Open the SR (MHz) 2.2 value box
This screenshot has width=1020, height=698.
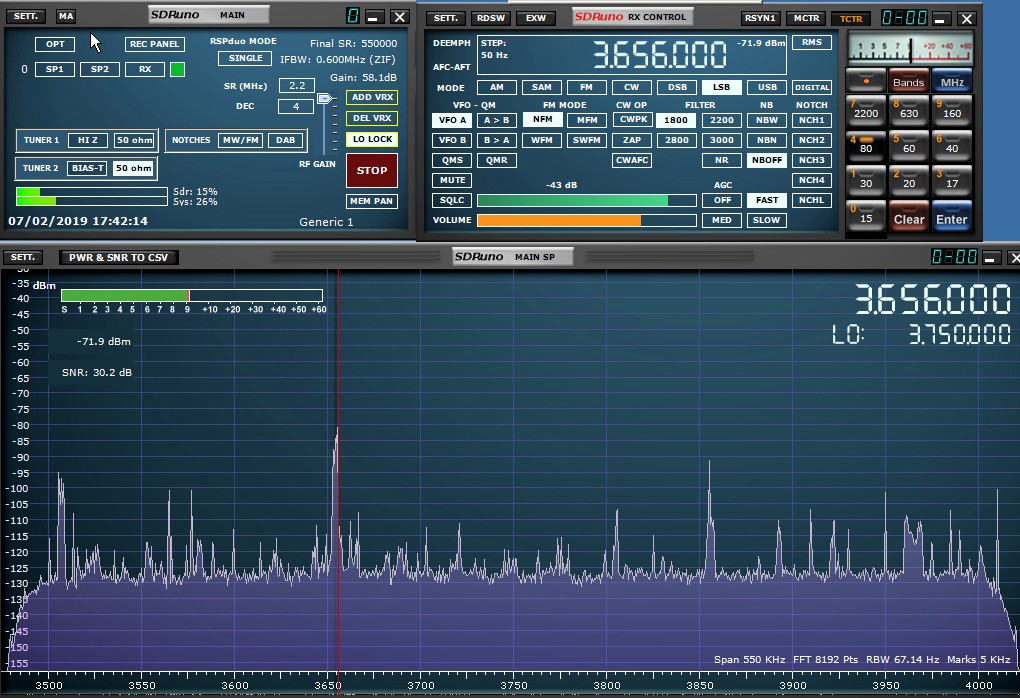point(297,85)
